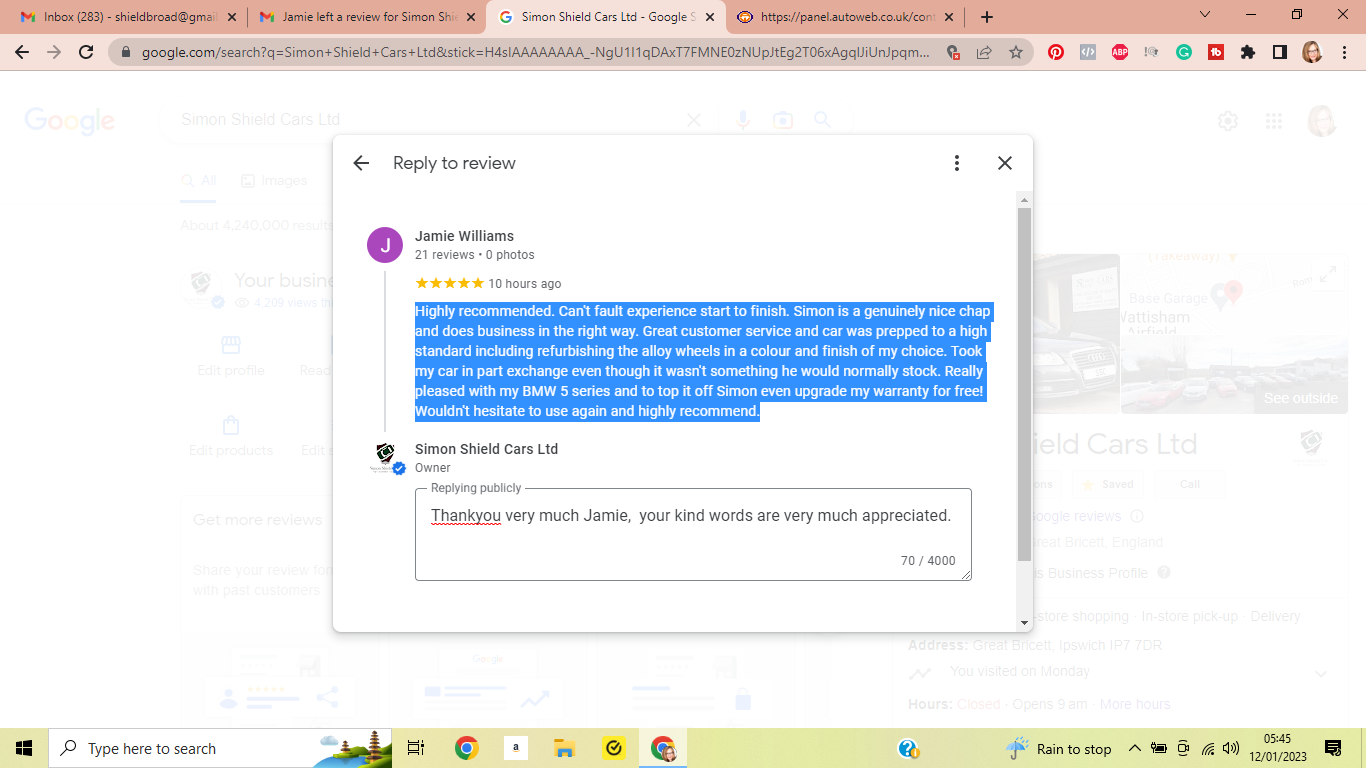The width and height of the screenshot is (1366, 768).
Task: Open Google apps grid
Action: coord(1274,121)
